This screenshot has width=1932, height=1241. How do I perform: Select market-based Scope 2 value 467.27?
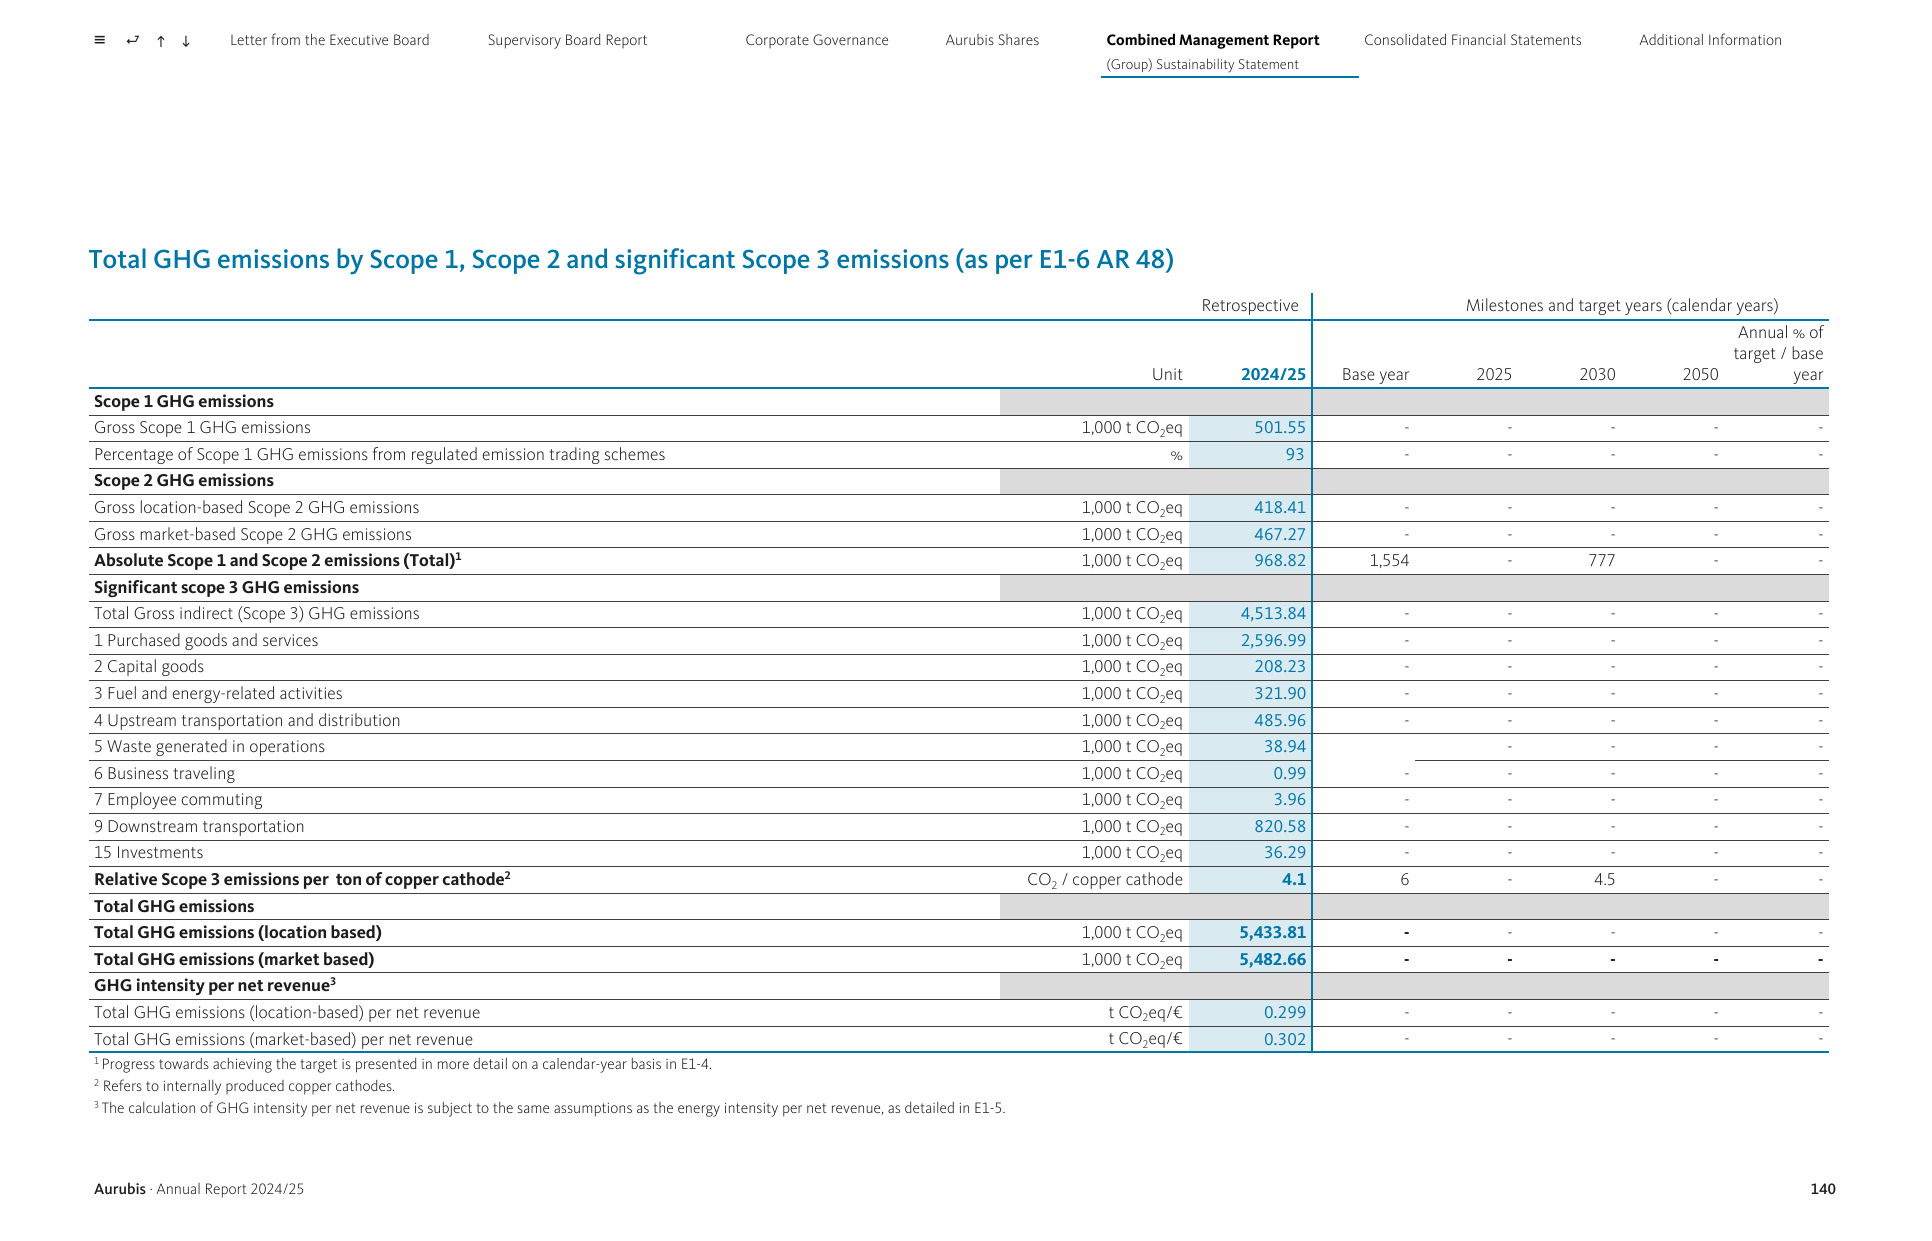pos(1280,535)
